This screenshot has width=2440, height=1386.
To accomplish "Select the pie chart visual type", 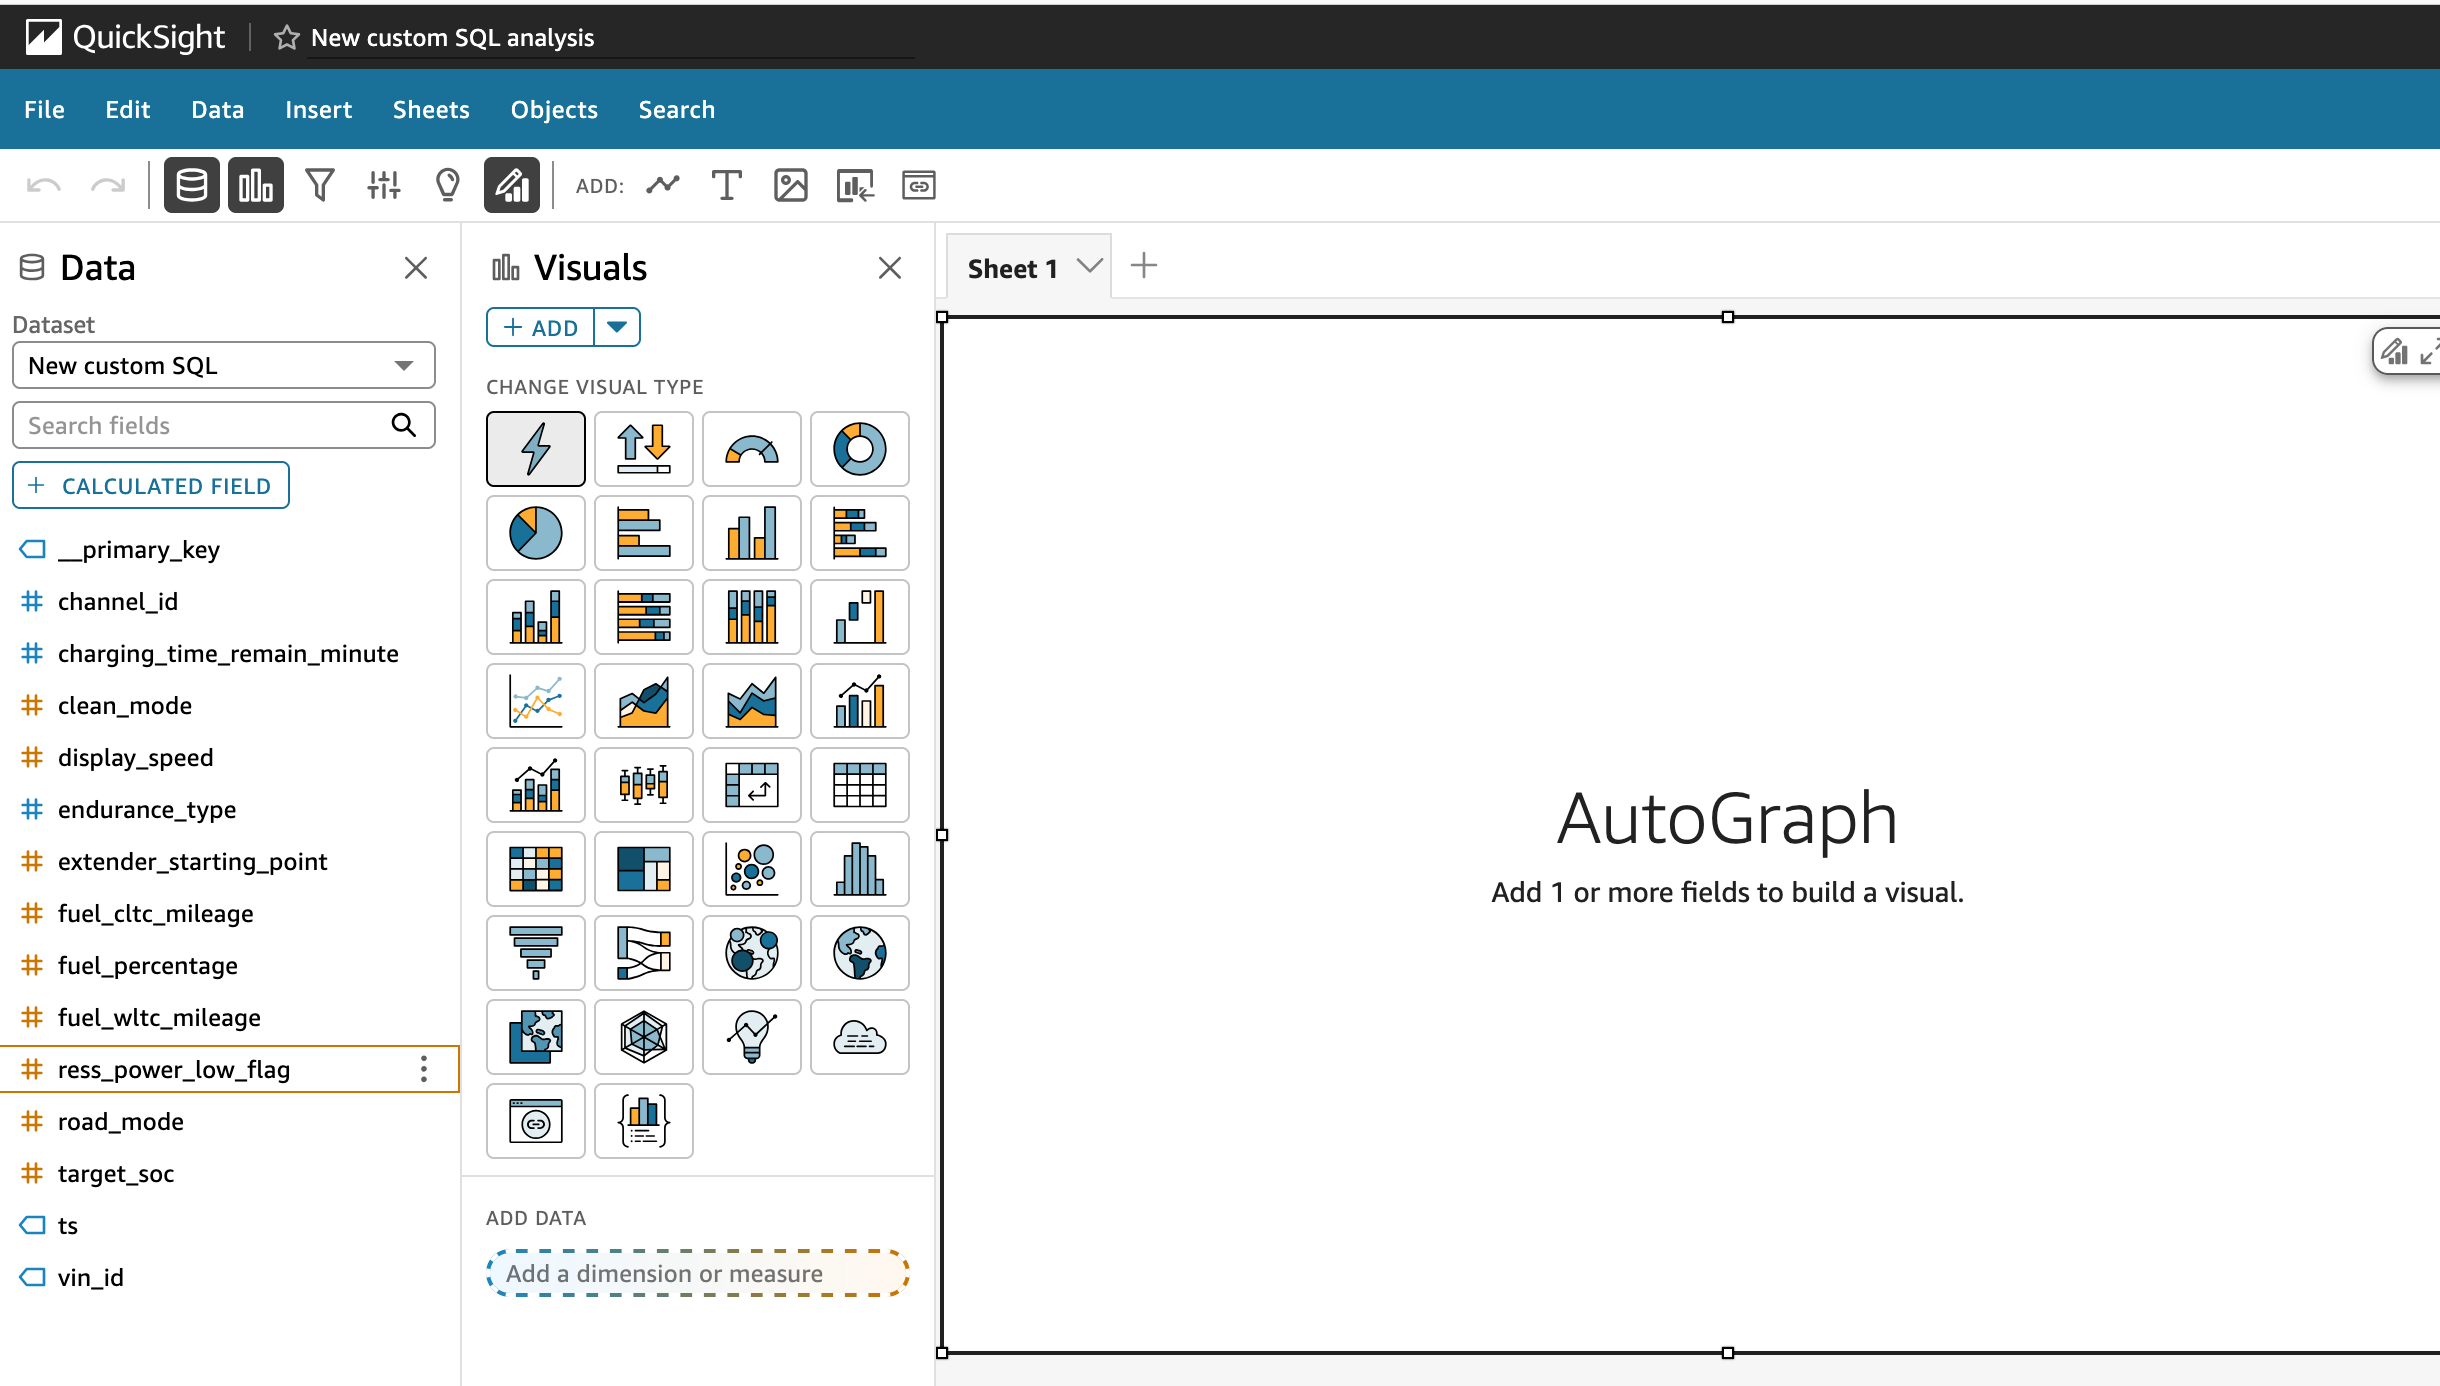I will click(x=535, y=533).
